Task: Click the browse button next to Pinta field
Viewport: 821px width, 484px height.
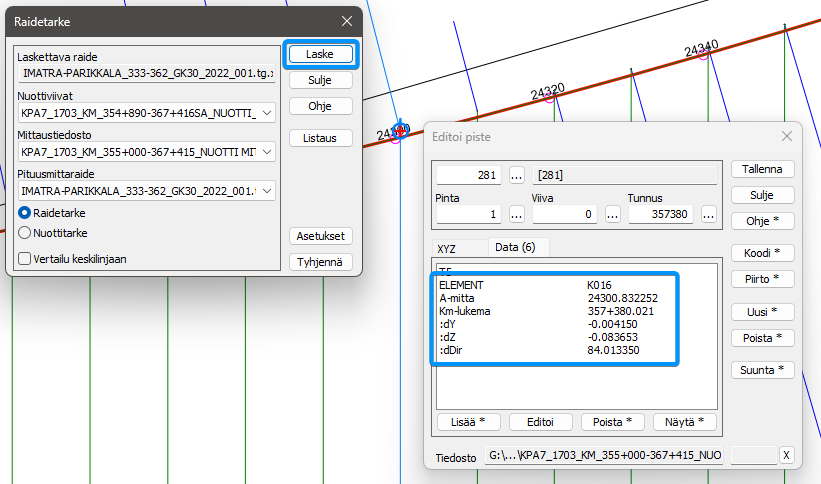Action: 517,214
